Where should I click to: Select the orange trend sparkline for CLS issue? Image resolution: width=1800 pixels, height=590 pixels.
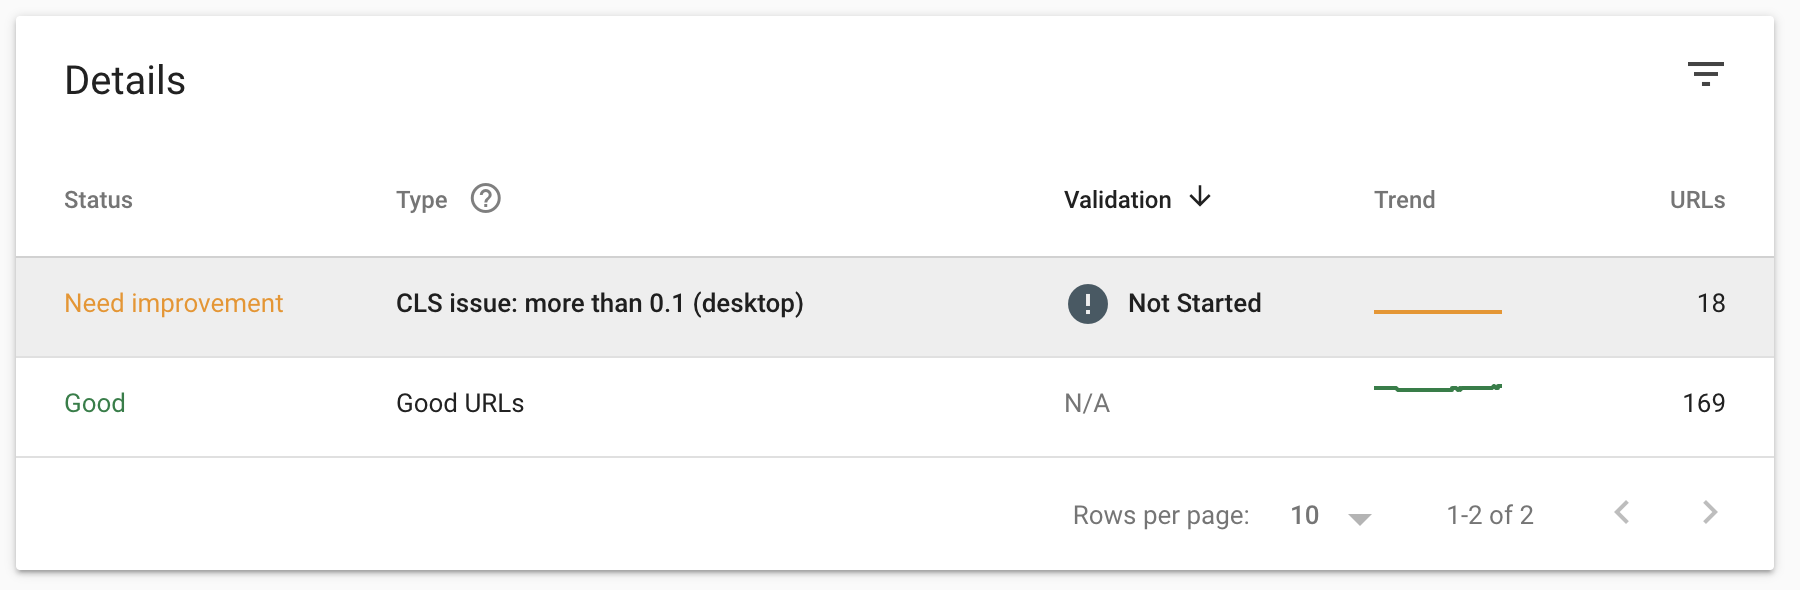tap(1438, 311)
